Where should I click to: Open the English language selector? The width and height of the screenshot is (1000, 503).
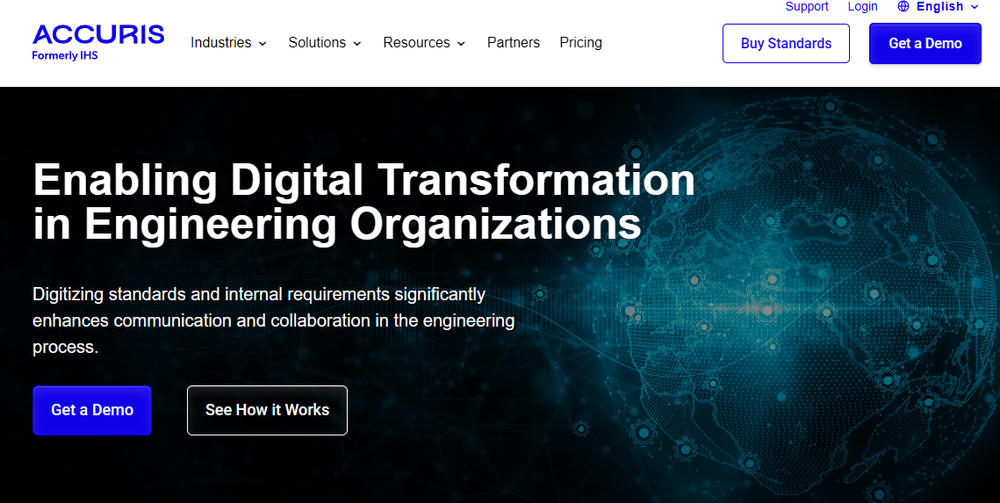938,6
